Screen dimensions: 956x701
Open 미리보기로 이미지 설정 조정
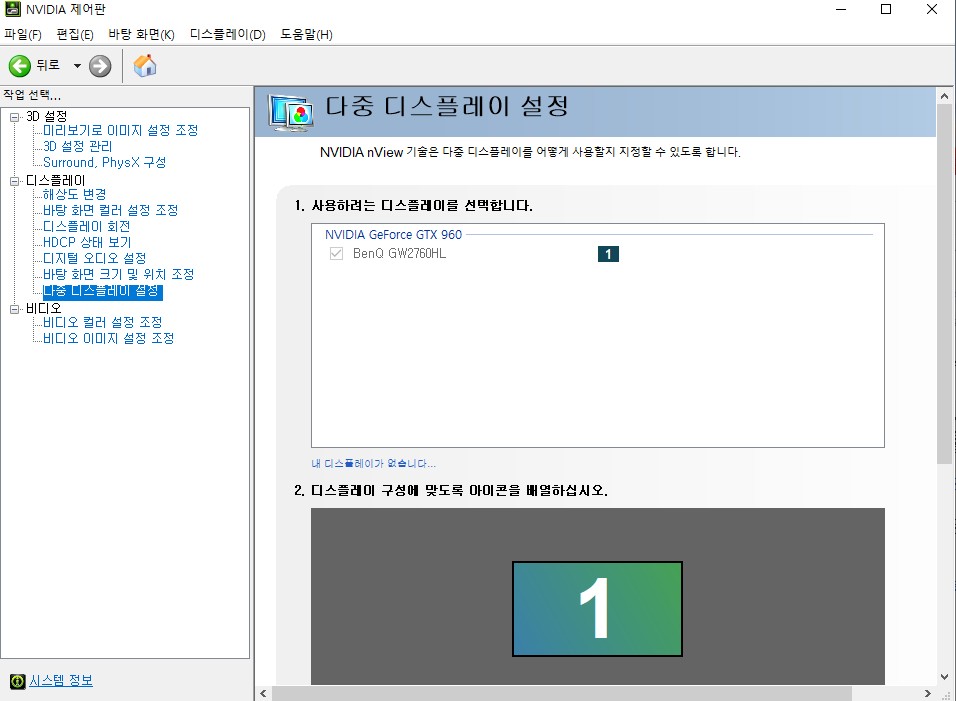pos(121,130)
